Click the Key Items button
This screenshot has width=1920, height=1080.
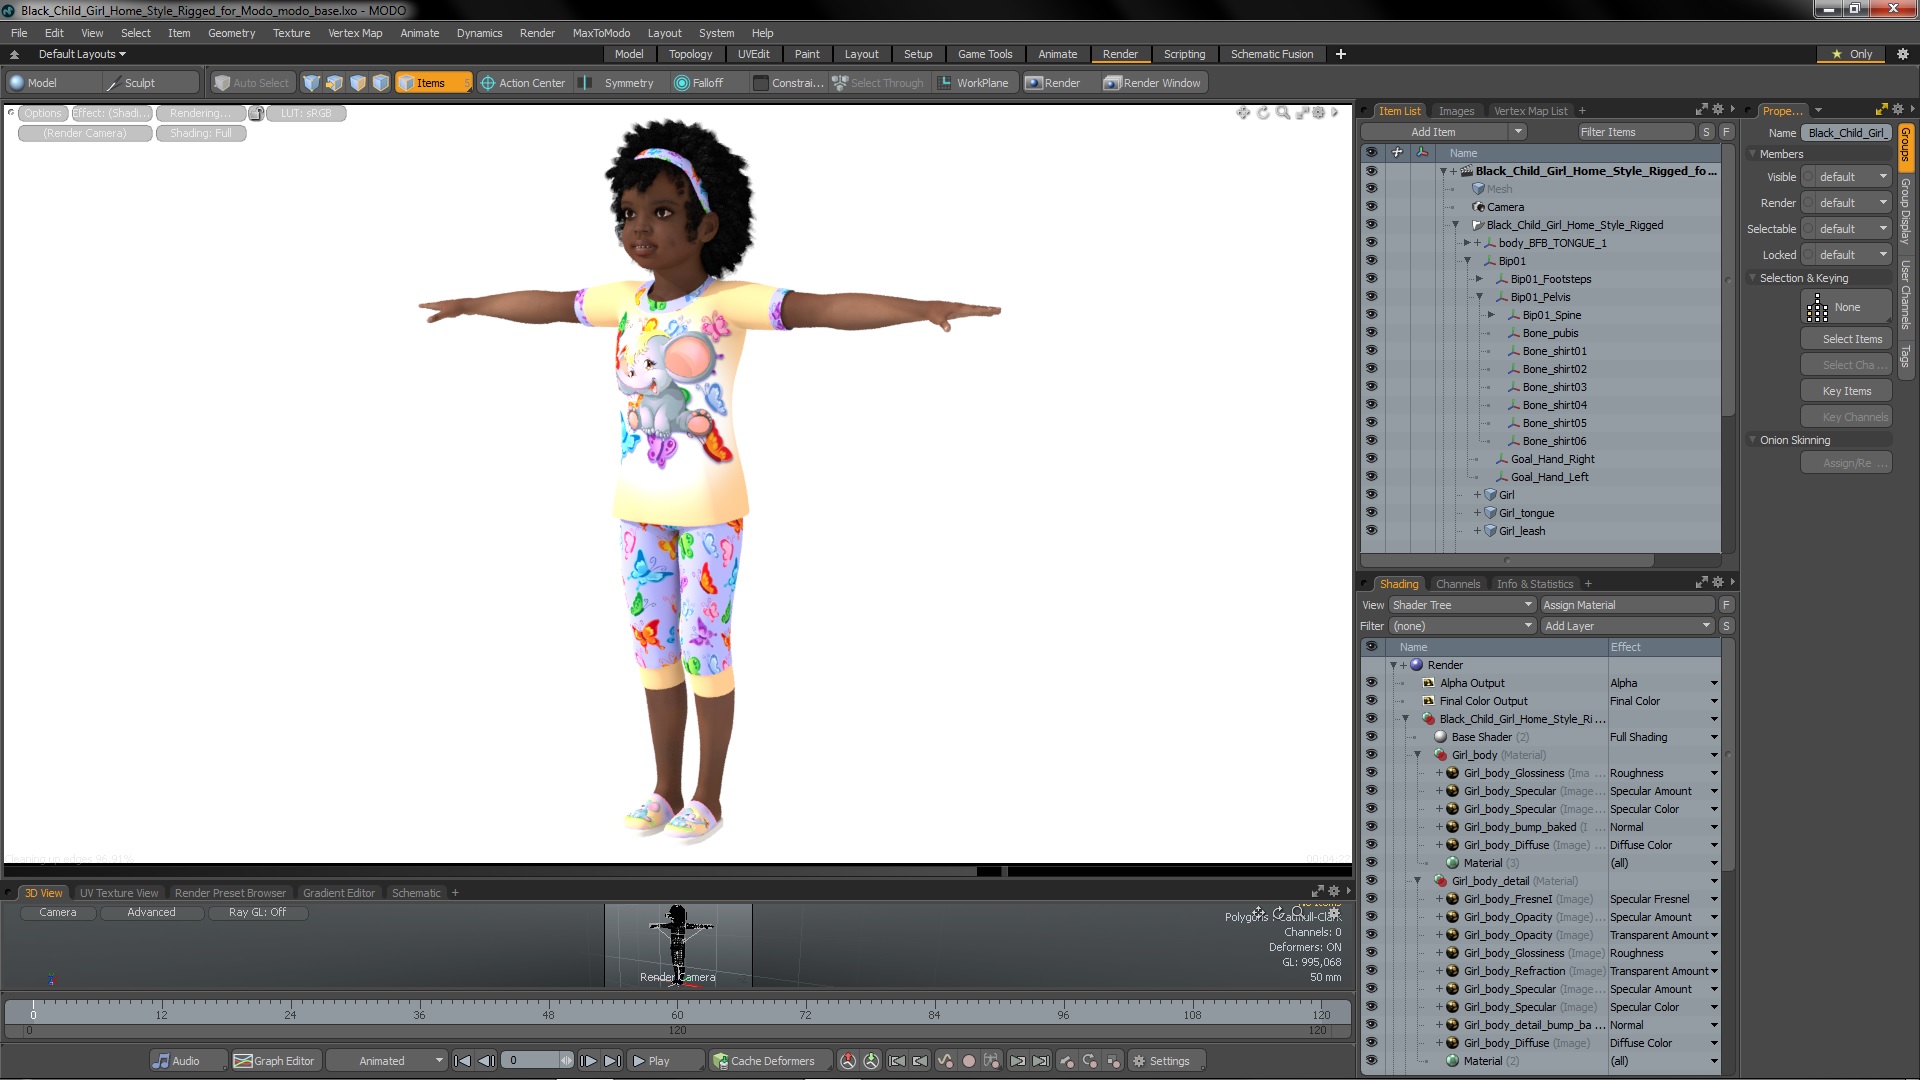(1845, 390)
